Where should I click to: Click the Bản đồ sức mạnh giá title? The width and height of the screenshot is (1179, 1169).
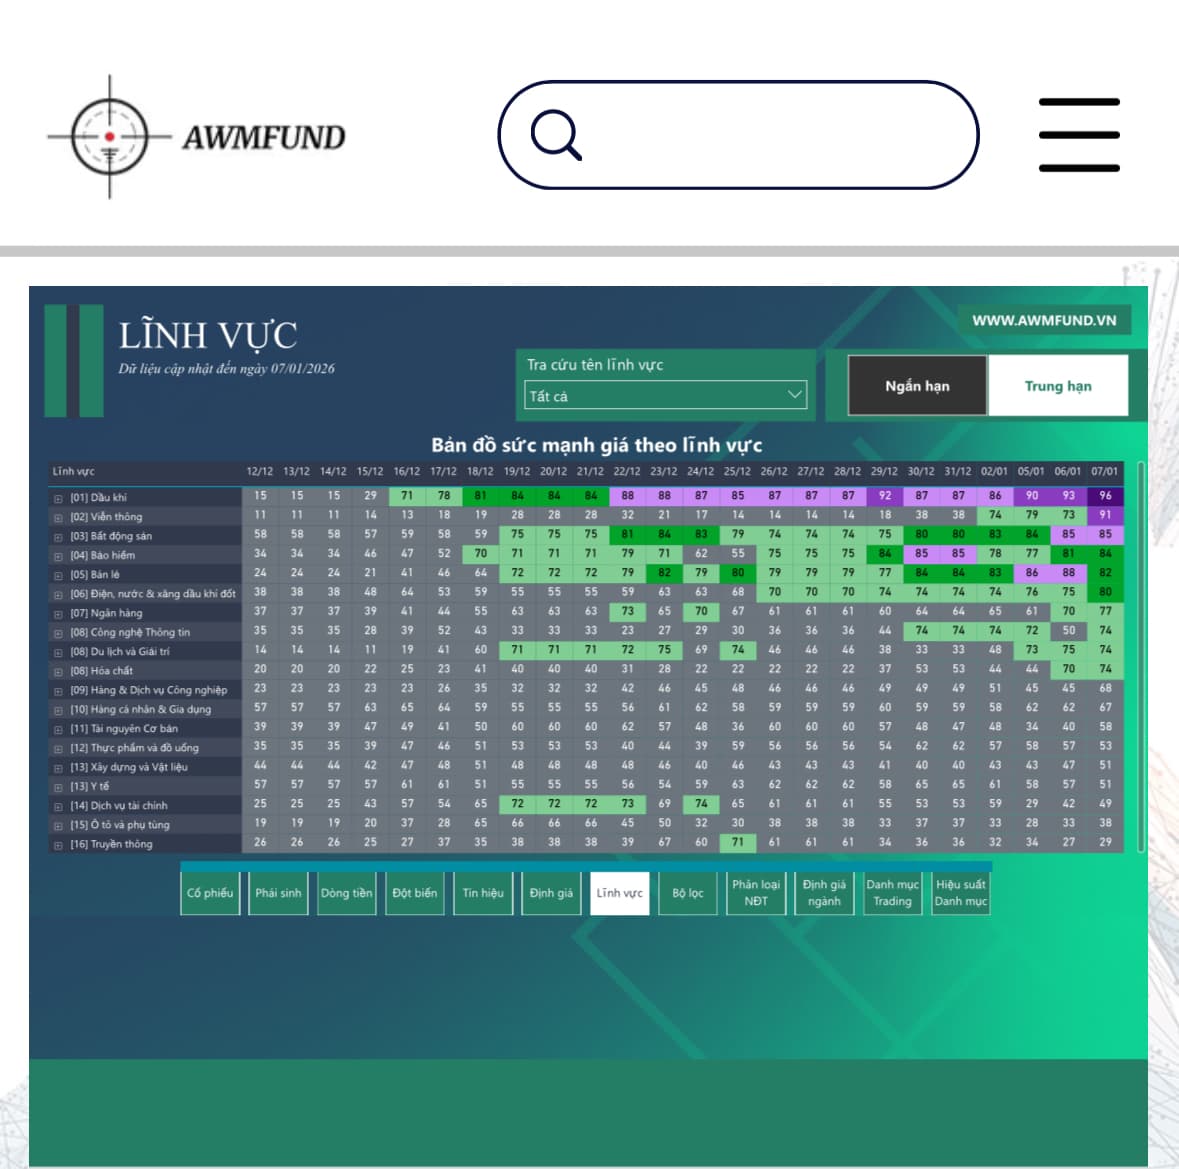pyautogui.click(x=597, y=446)
